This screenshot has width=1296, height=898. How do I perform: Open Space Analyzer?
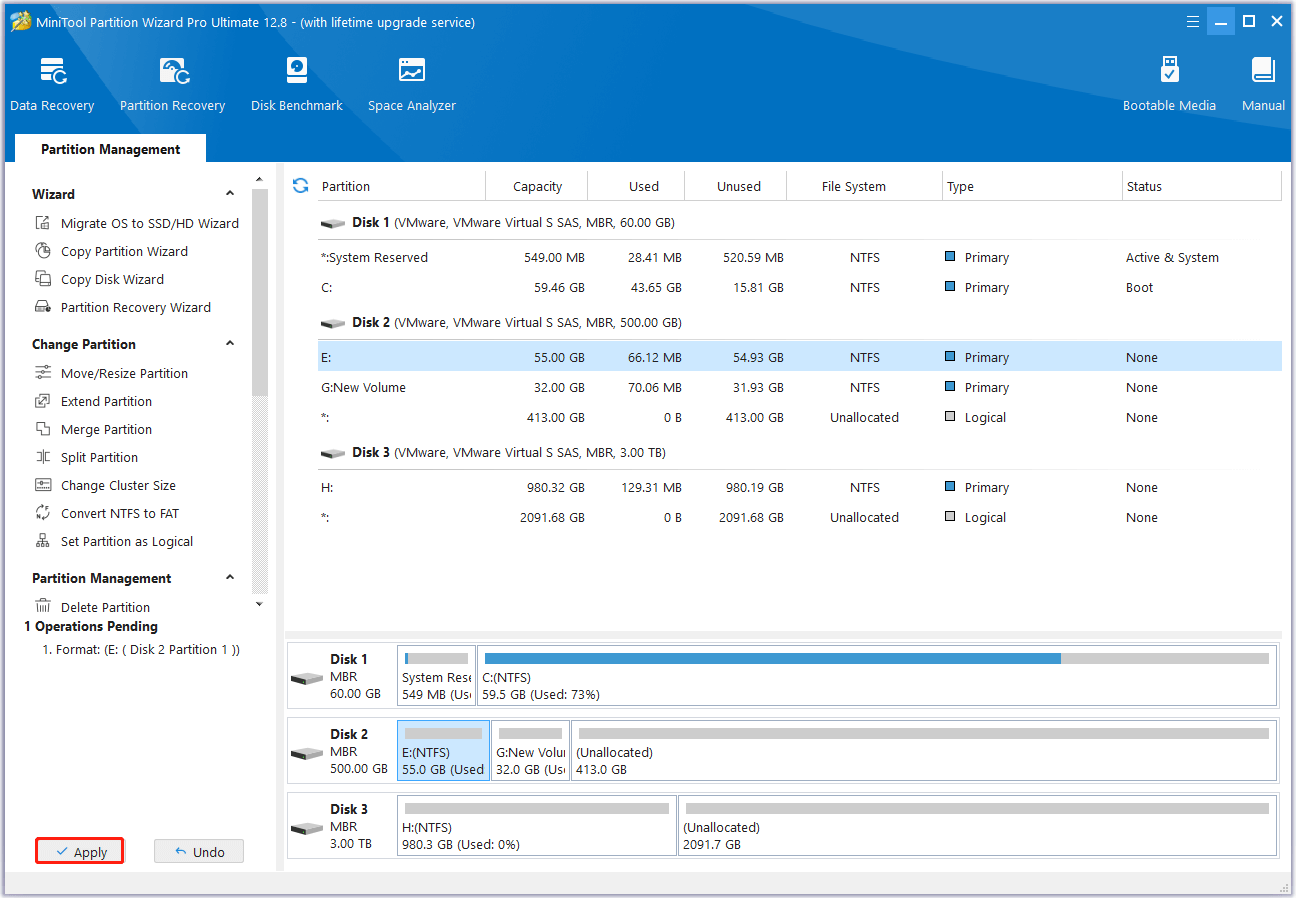412,84
